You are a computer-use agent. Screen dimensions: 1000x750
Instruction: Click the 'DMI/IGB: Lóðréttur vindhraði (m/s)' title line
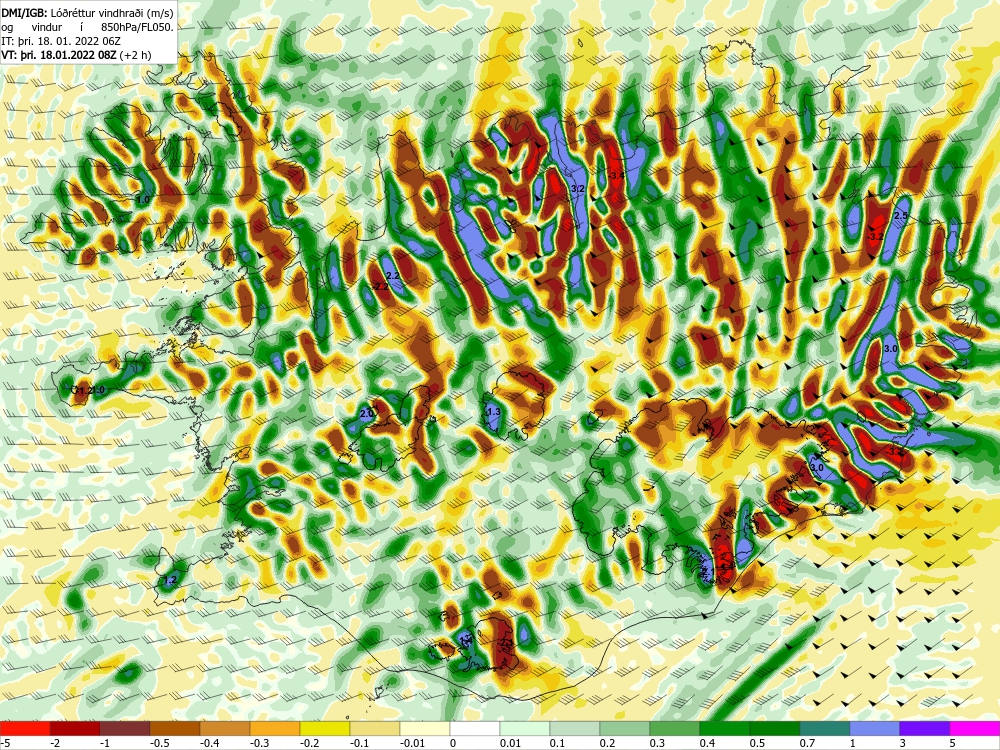coord(87,12)
